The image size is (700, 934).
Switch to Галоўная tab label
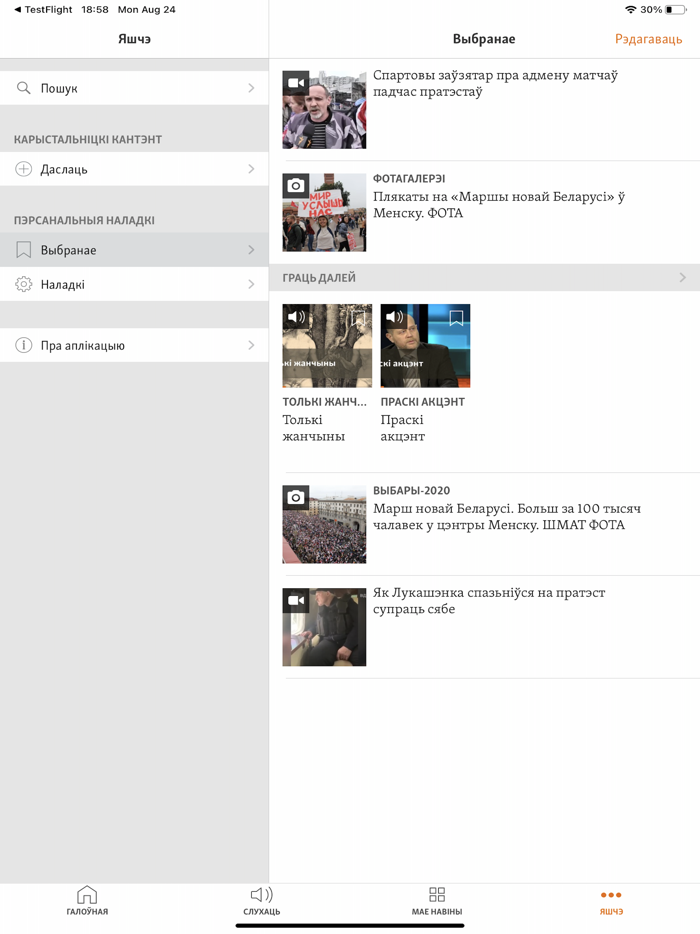tap(87, 911)
